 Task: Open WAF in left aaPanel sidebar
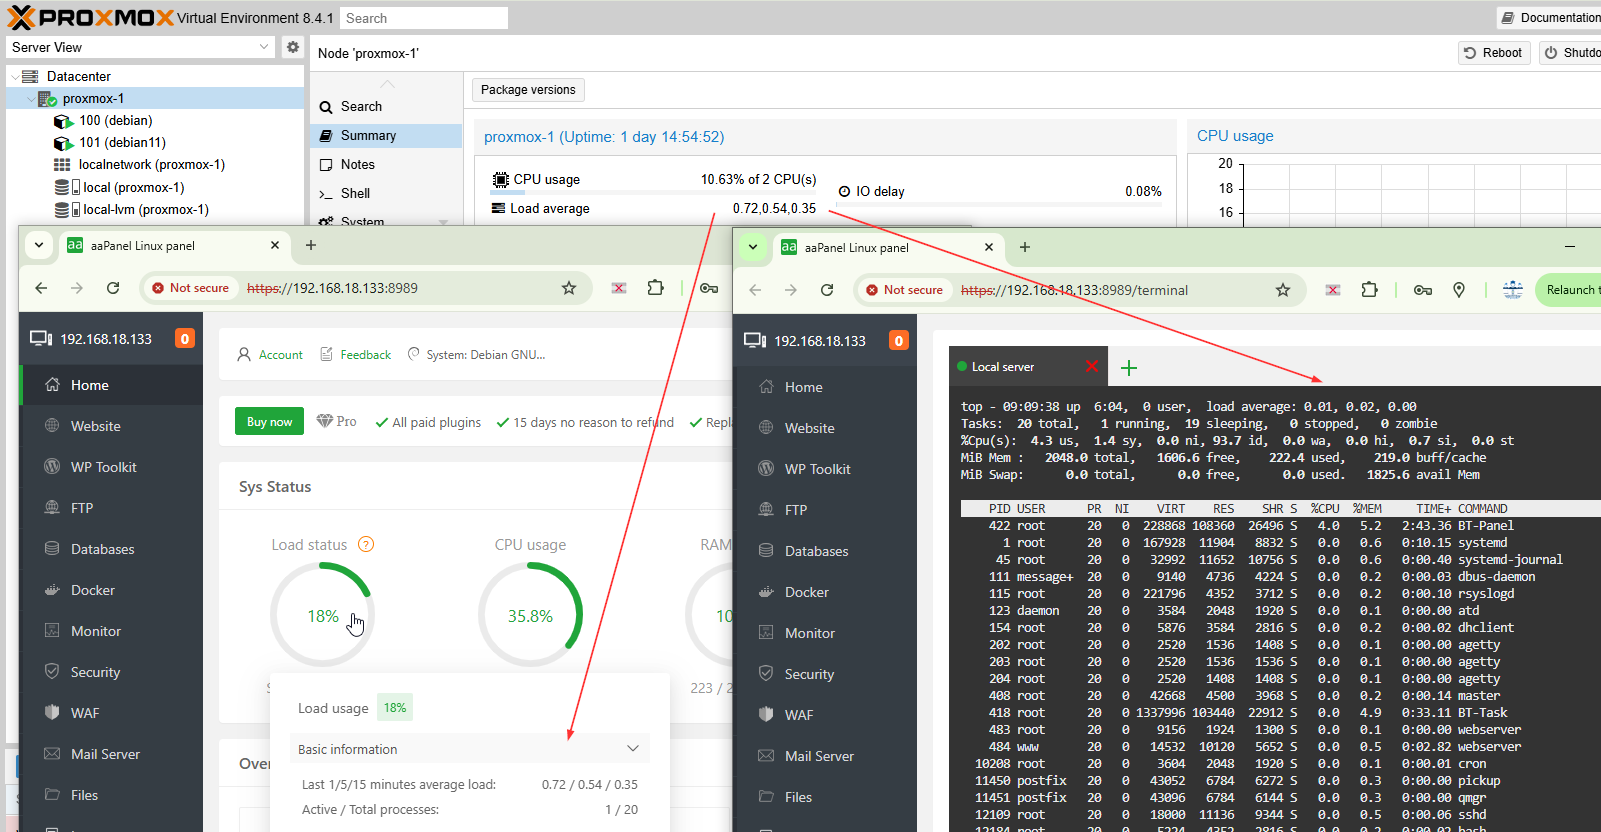click(111, 713)
